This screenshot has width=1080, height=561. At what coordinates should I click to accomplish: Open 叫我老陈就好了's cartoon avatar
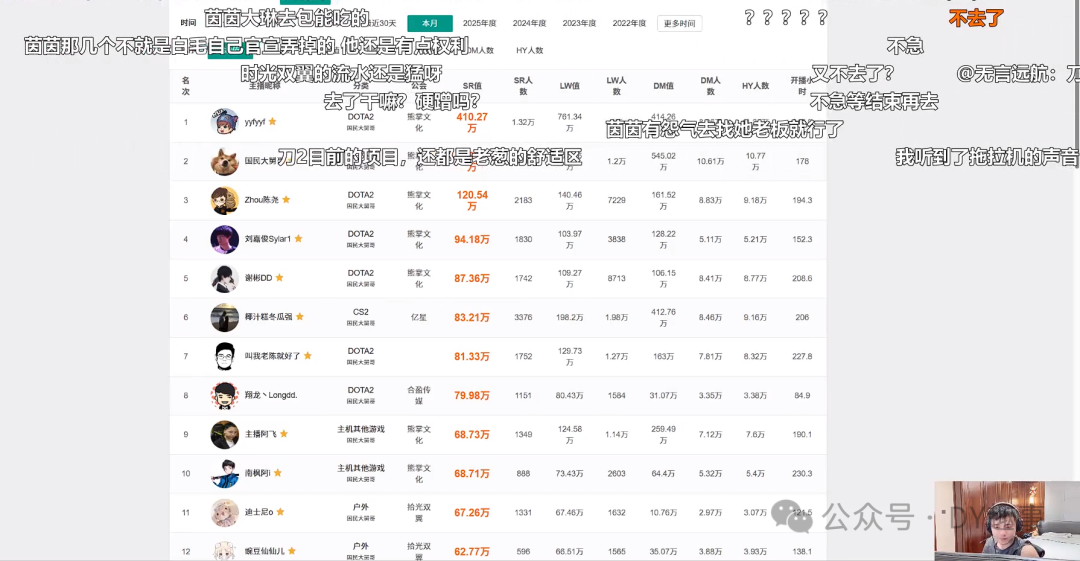point(225,356)
